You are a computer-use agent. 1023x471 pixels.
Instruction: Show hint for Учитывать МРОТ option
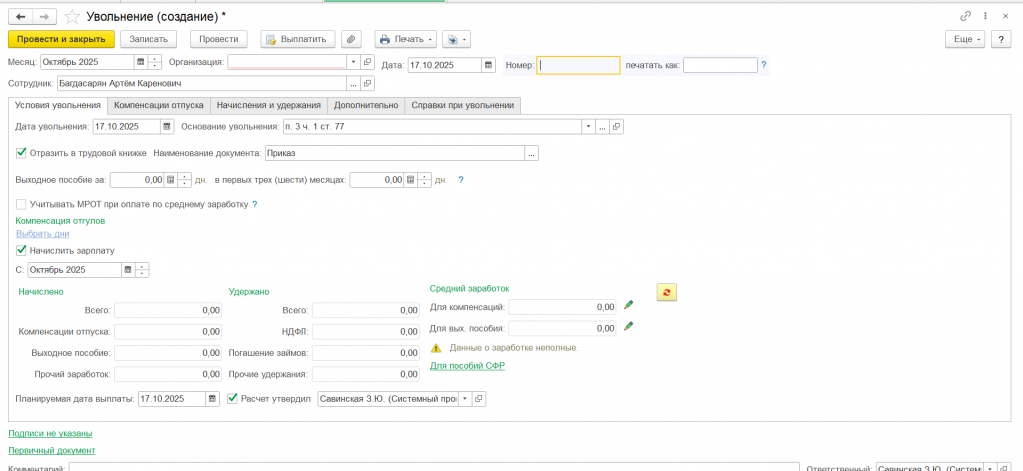[x=254, y=204]
